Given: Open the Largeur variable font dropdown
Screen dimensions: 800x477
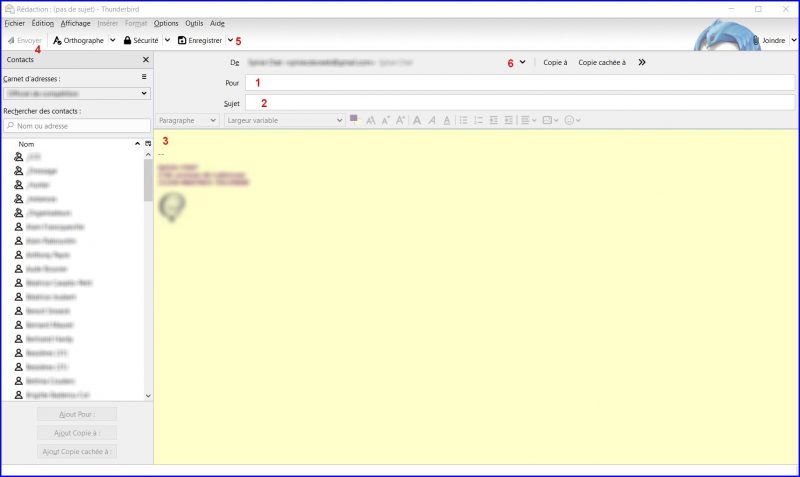Looking at the screenshot, I should pyautogui.click(x=284, y=120).
